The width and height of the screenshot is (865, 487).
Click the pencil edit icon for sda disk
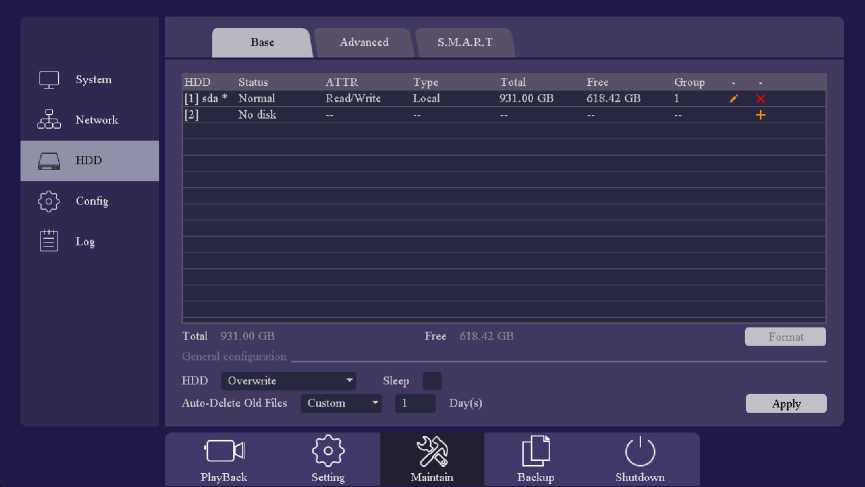pyautogui.click(x=734, y=99)
